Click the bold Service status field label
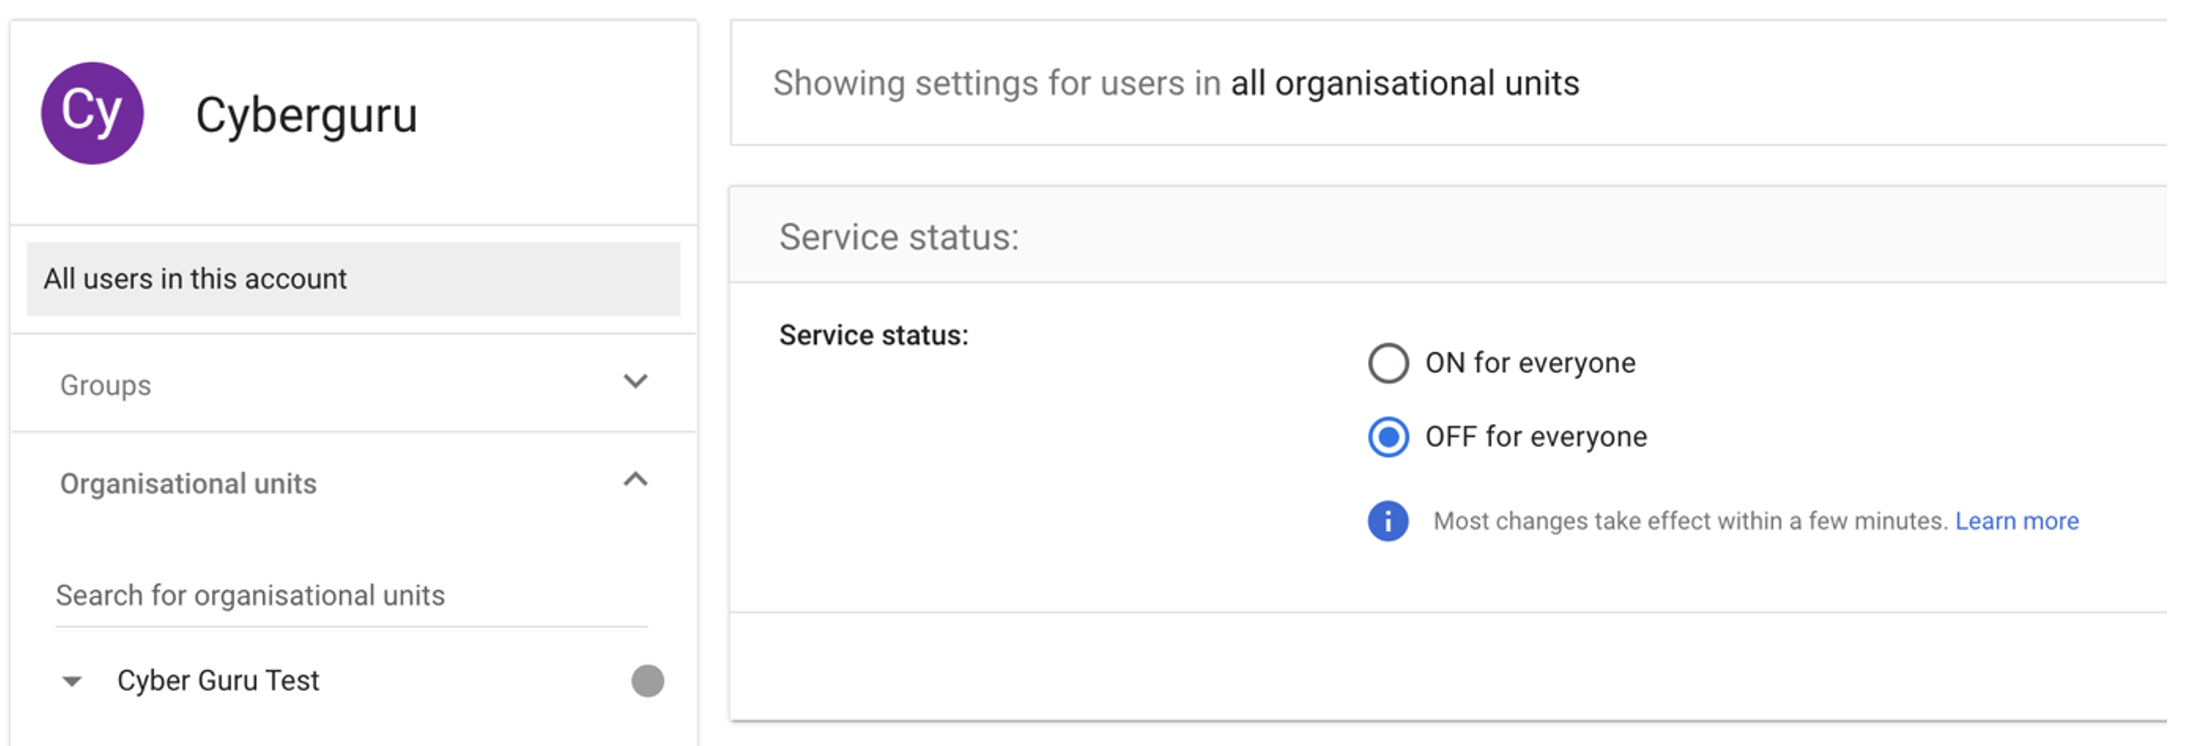2212x746 pixels. pyautogui.click(x=873, y=335)
